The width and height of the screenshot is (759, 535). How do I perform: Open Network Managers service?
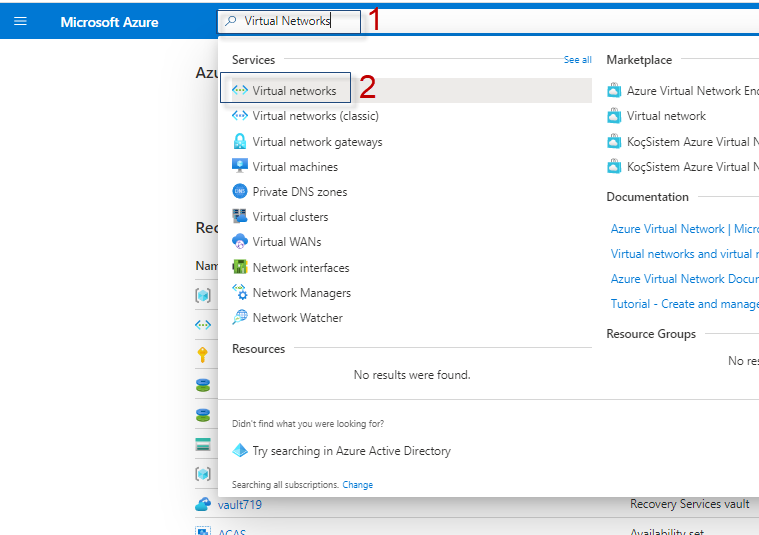302,293
